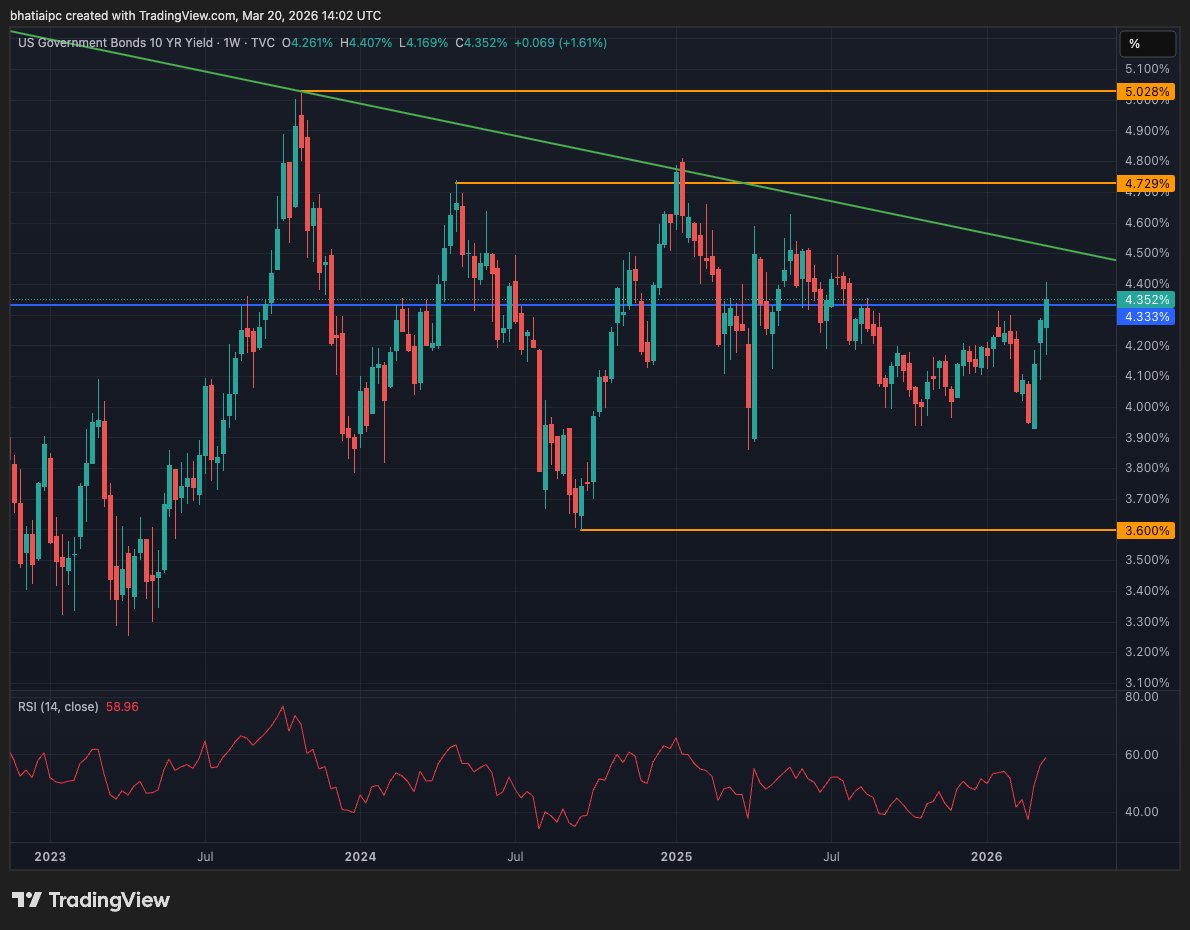Viewport: 1190px width, 930px height.
Task: Click the 4.000% price axis label
Action: 1147,407
